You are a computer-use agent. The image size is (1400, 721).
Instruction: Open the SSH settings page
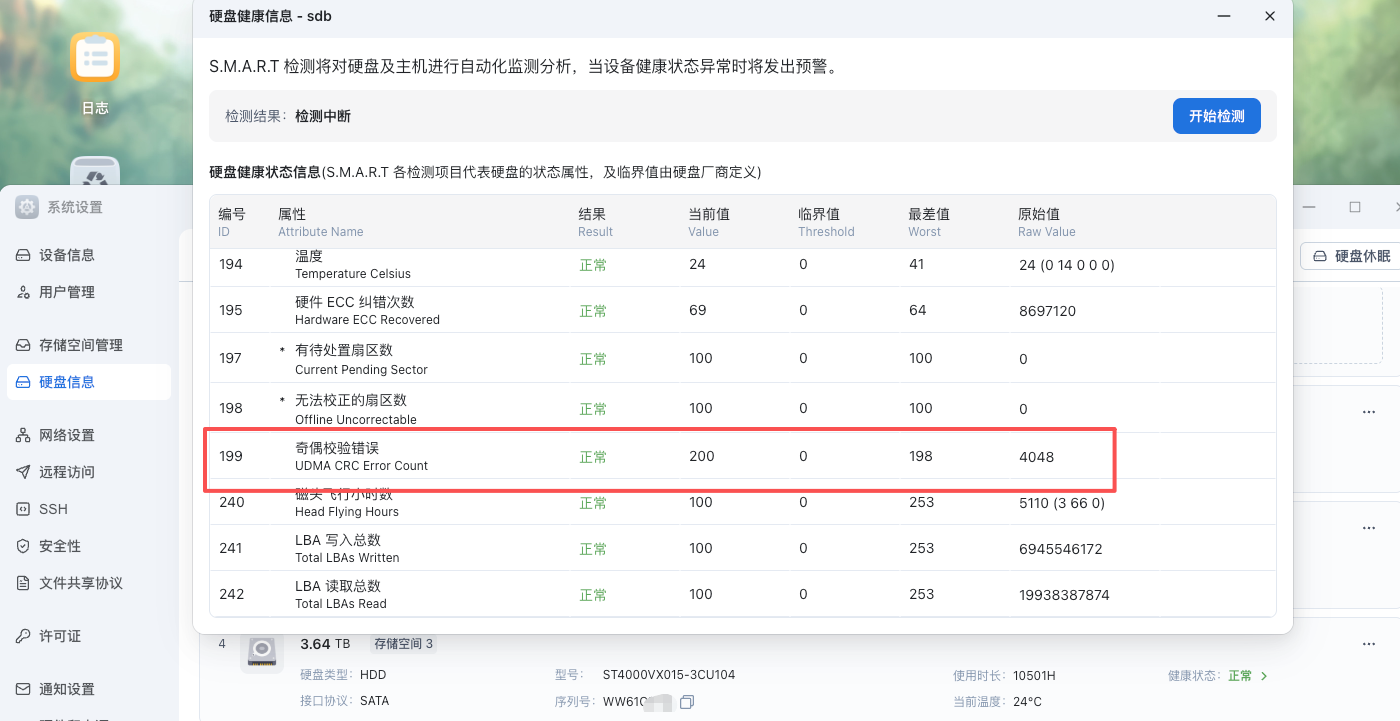(x=53, y=509)
